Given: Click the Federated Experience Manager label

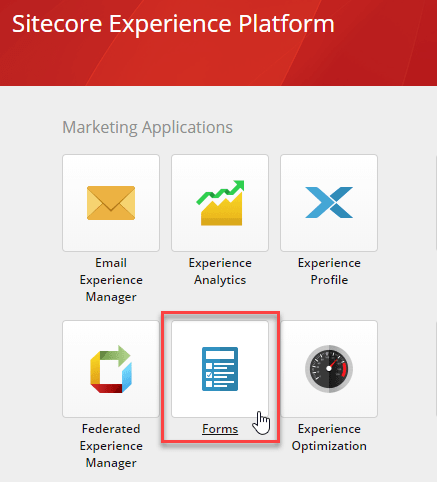Looking at the screenshot, I should tap(111, 446).
